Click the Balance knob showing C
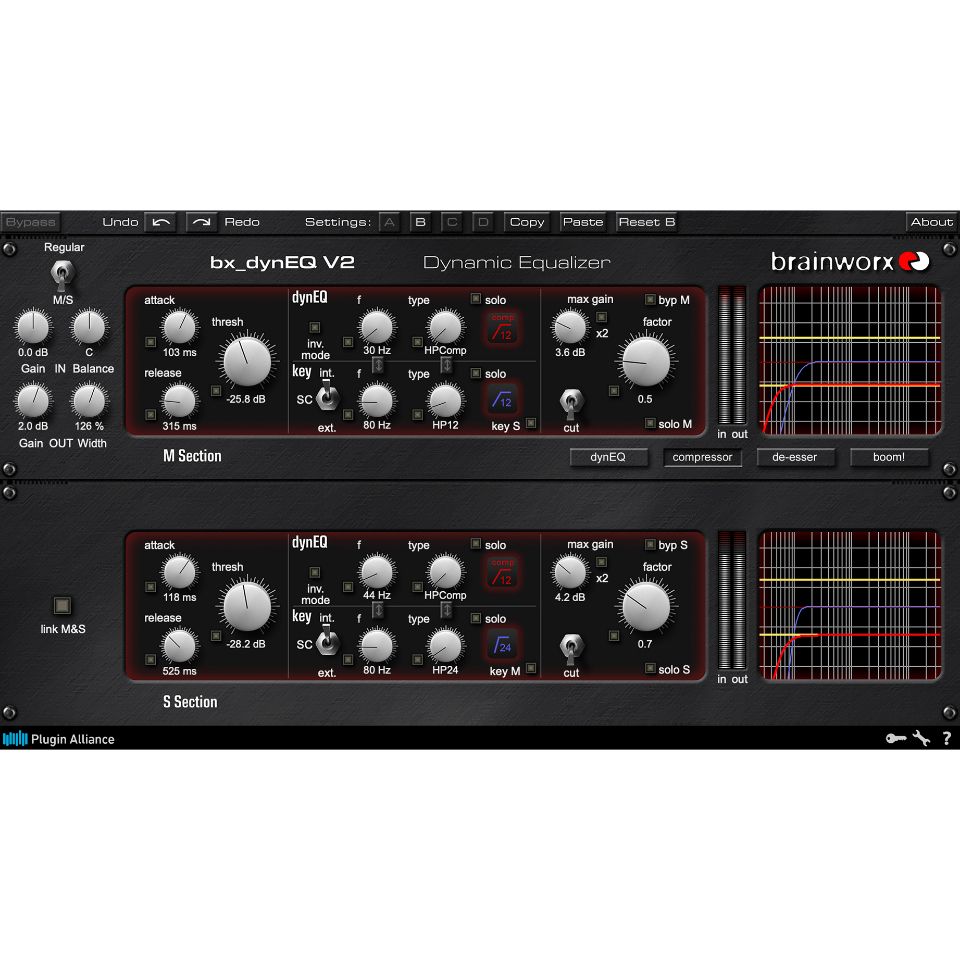Viewport: 960px width, 960px height. click(89, 327)
